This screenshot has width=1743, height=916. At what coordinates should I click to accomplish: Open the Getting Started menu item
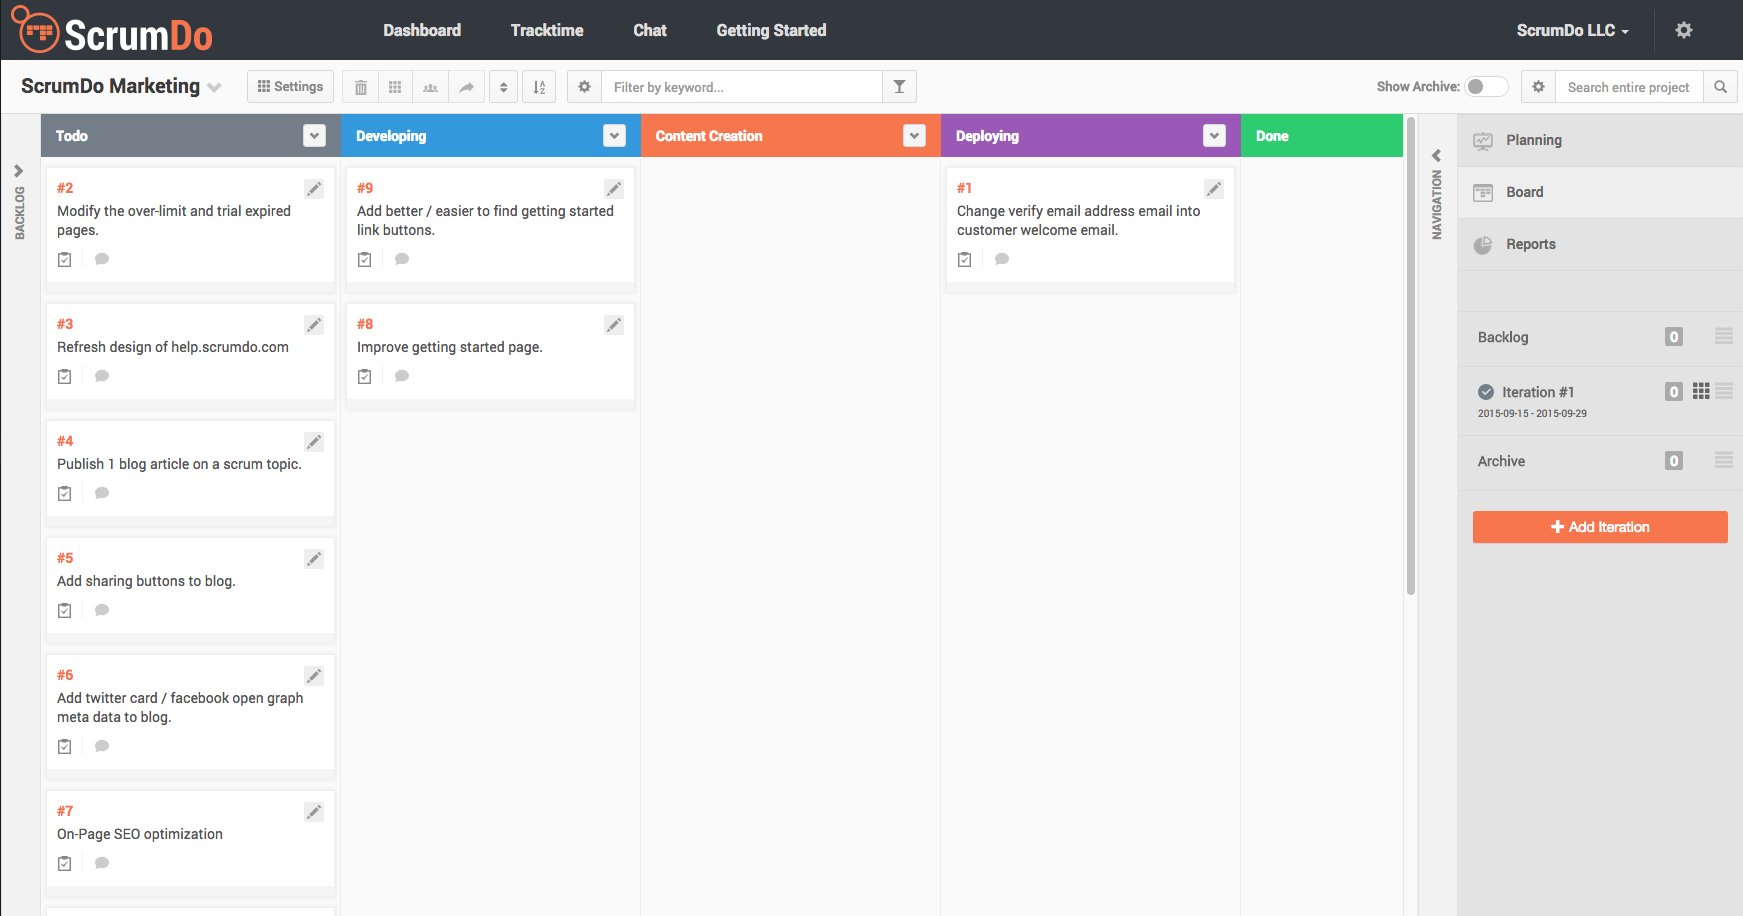point(771,30)
